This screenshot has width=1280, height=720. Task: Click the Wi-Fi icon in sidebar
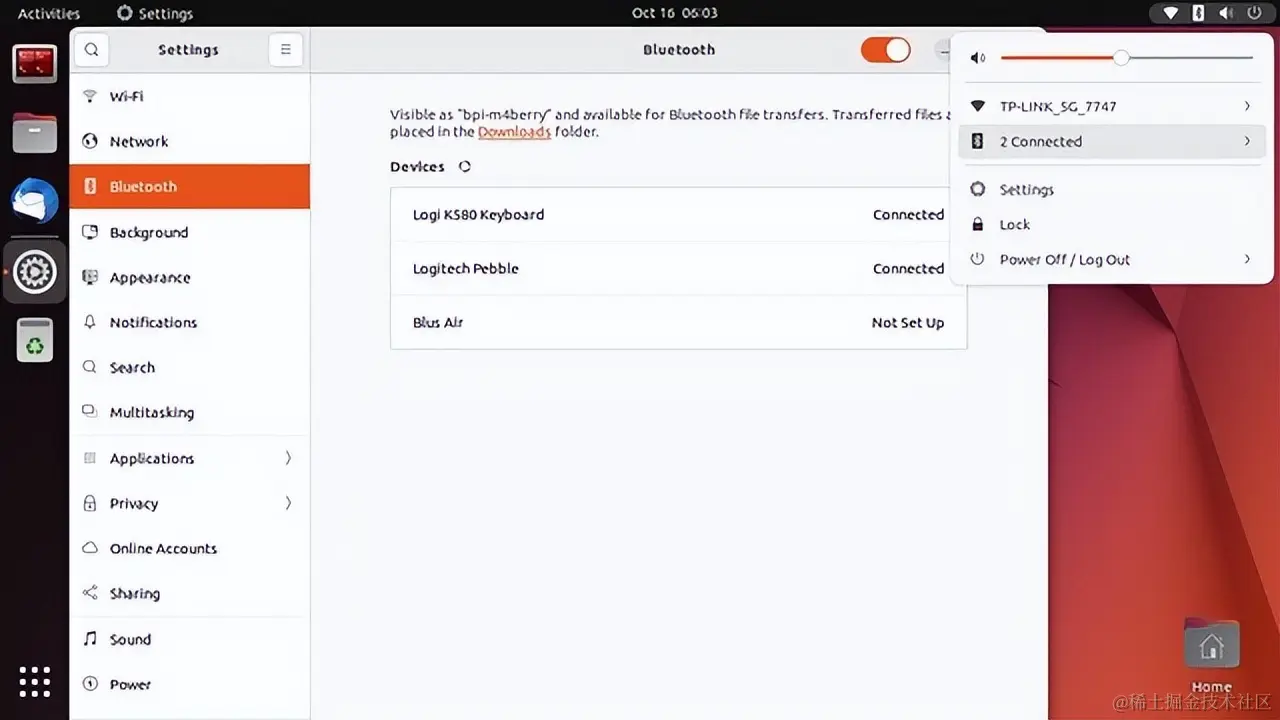(90, 96)
